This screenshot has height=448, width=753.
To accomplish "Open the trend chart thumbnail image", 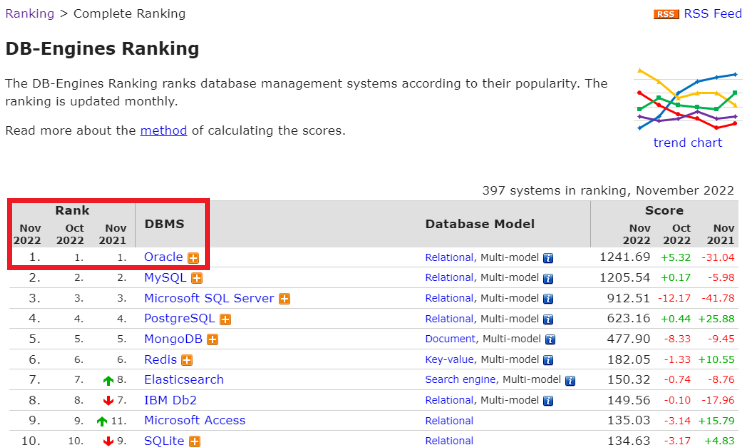I will click(x=687, y=100).
